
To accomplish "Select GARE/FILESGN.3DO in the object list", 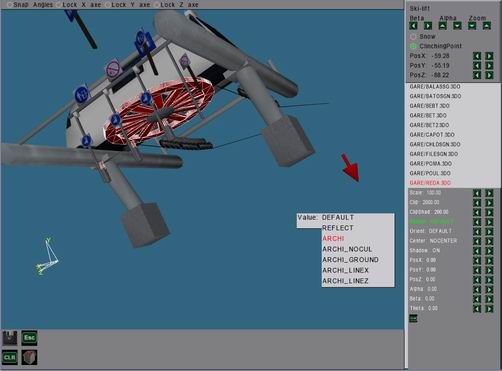I will click(434, 154).
